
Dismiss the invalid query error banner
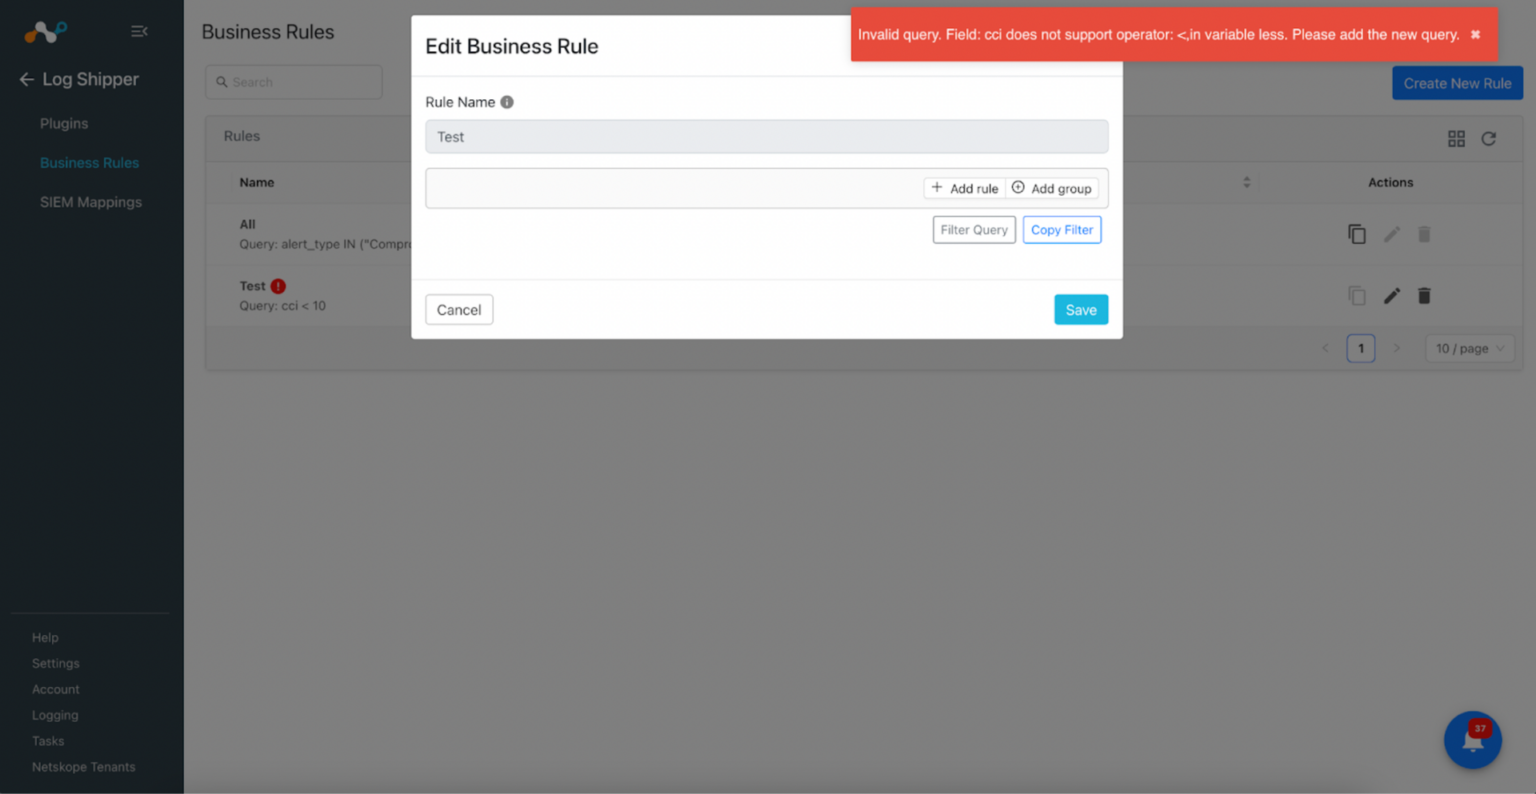point(1475,33)
